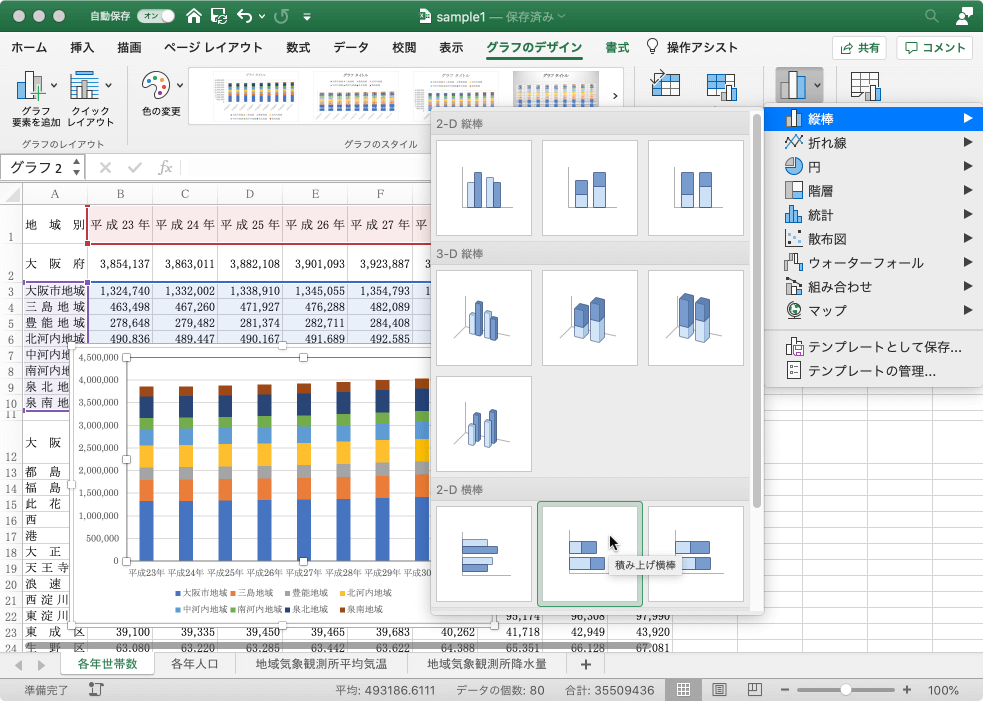Switch to the 各年人口 sheet tab
Image resolution: width=983 pixels, height=701 pixels.
(x=195, y=664)
